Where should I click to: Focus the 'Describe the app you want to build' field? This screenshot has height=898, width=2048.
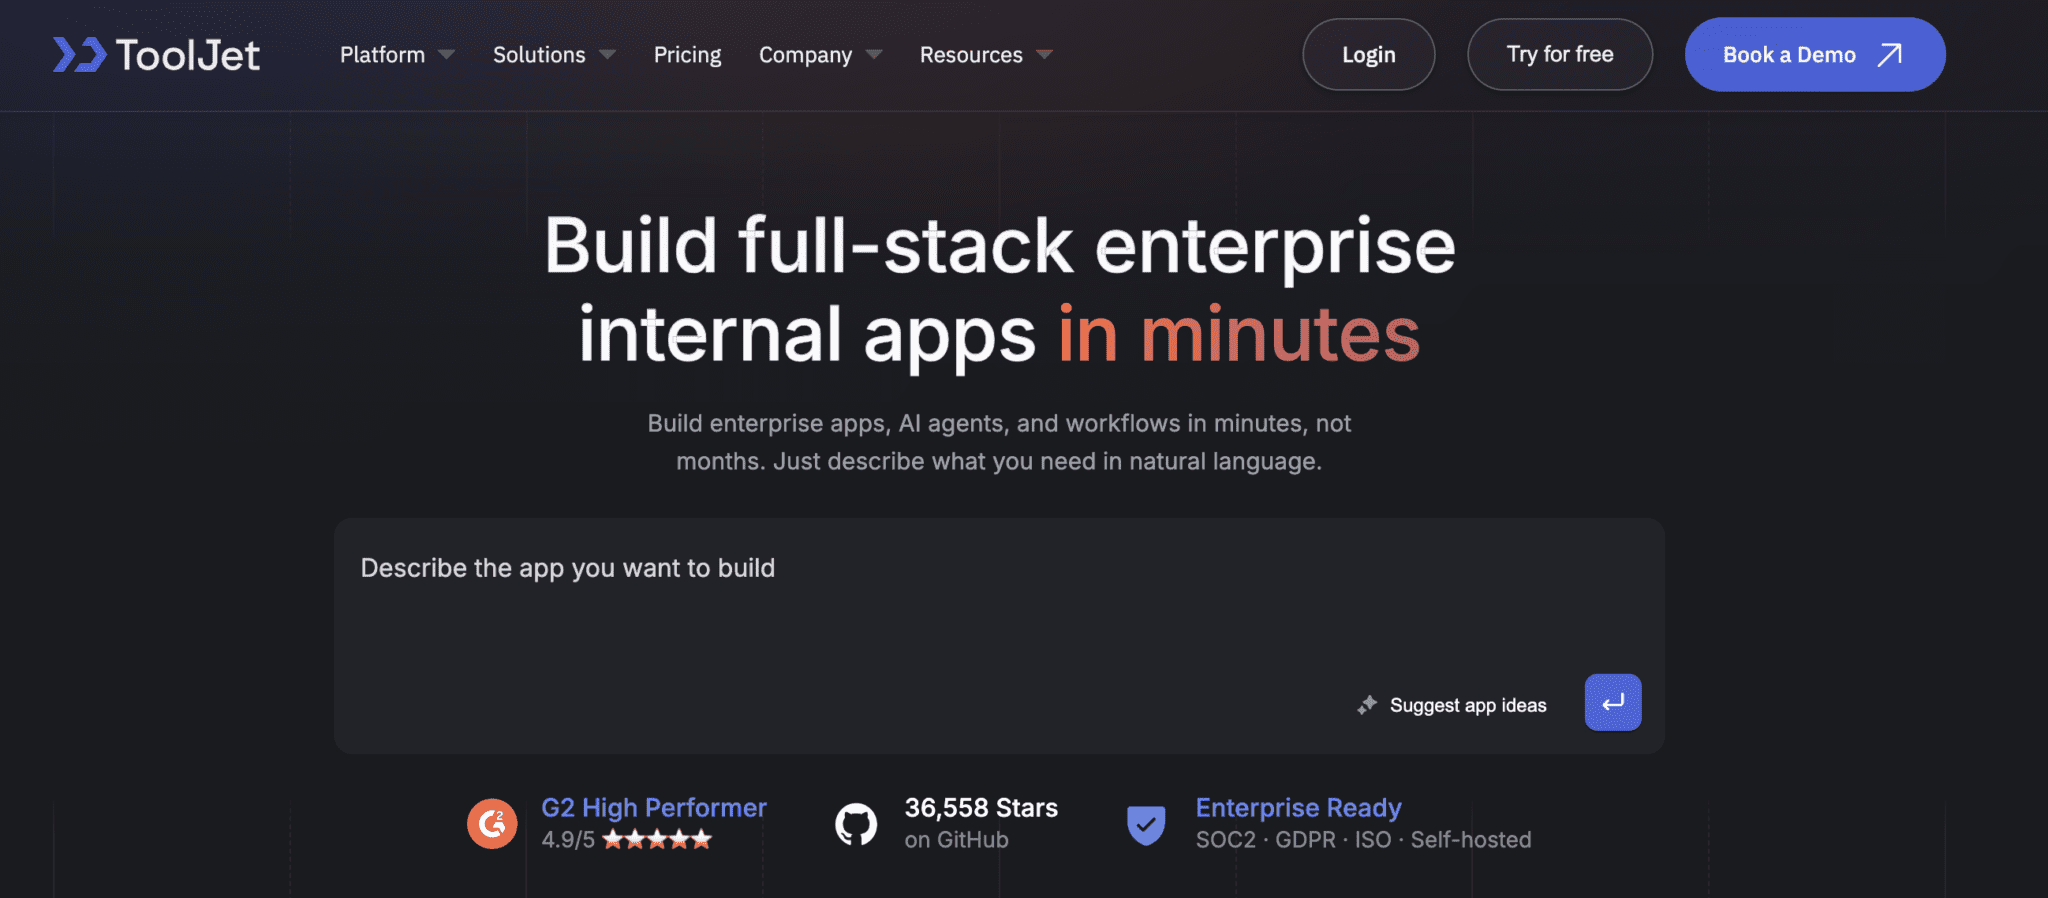tap(999, 636)
